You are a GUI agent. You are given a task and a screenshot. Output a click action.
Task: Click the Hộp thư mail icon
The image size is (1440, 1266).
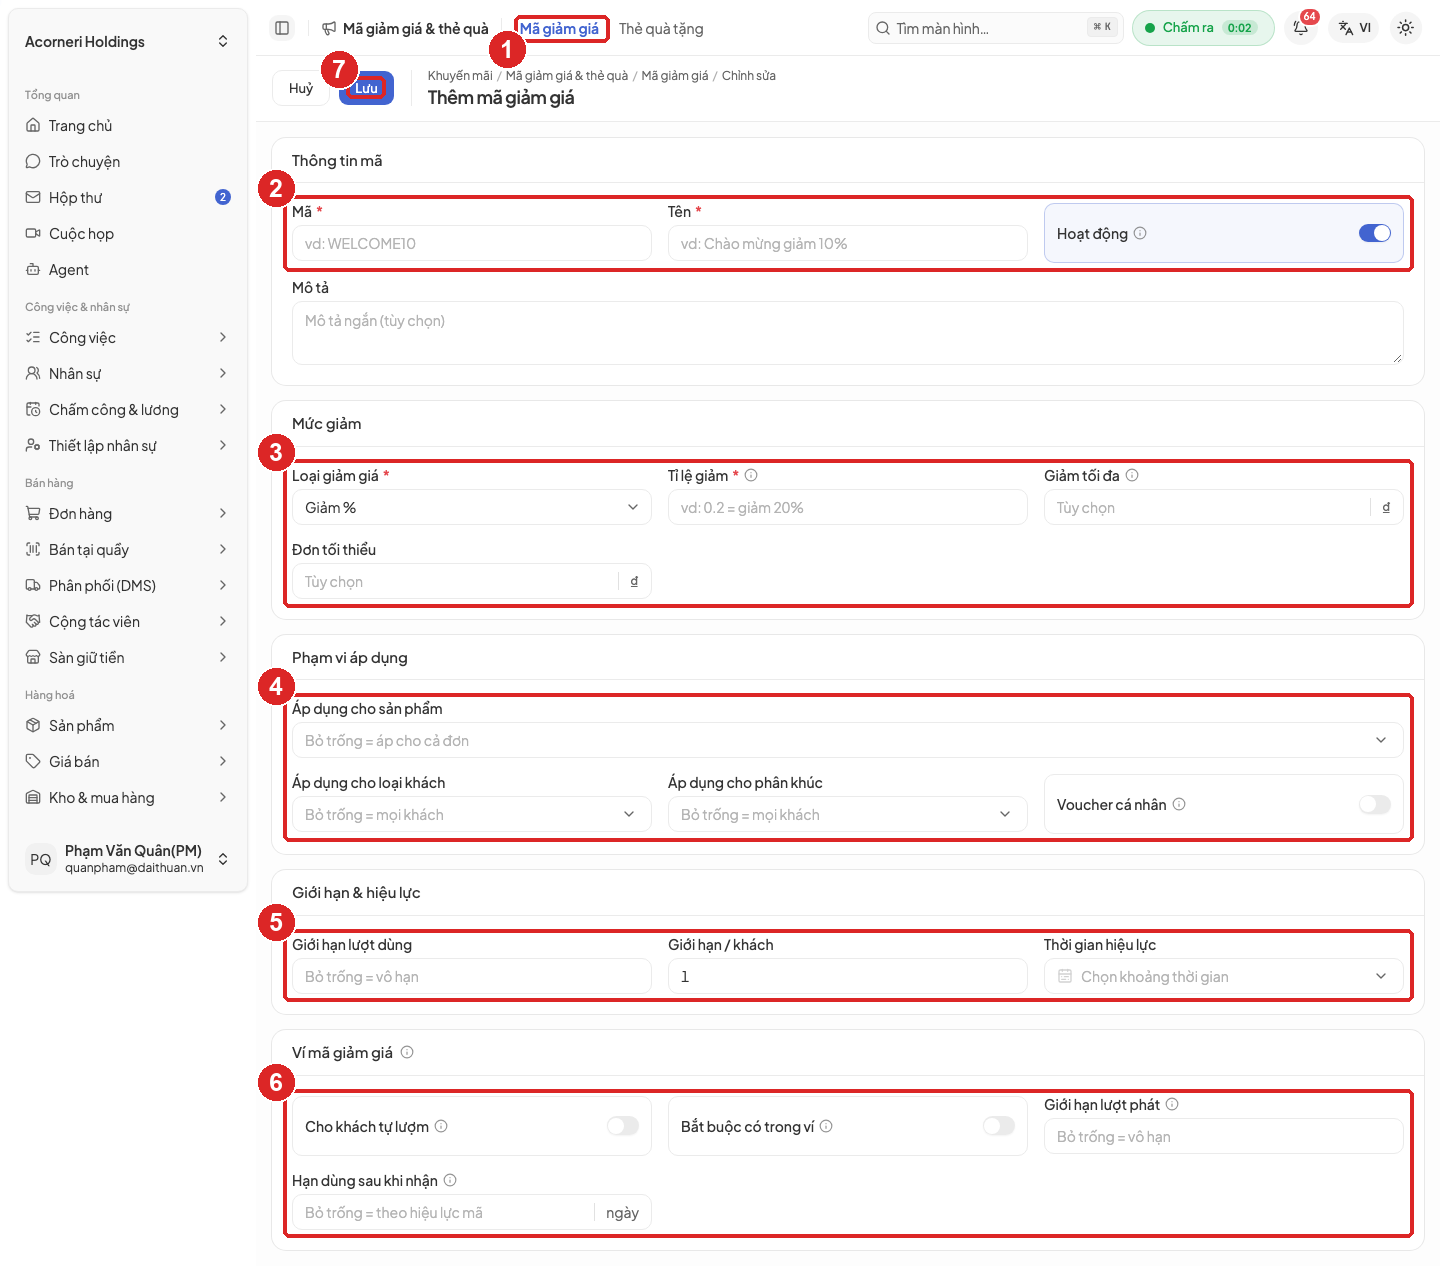point(33,197)
